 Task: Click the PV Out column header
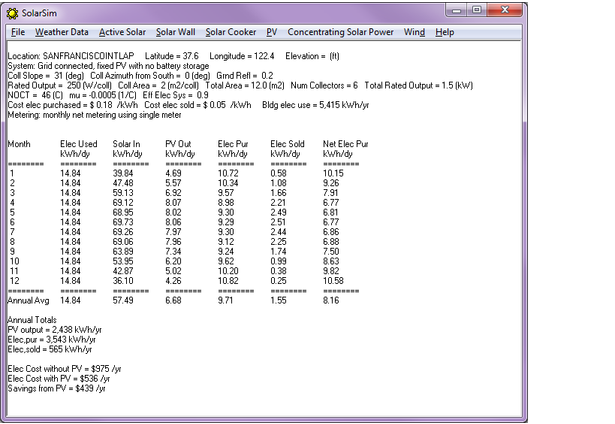pos(178,144)
